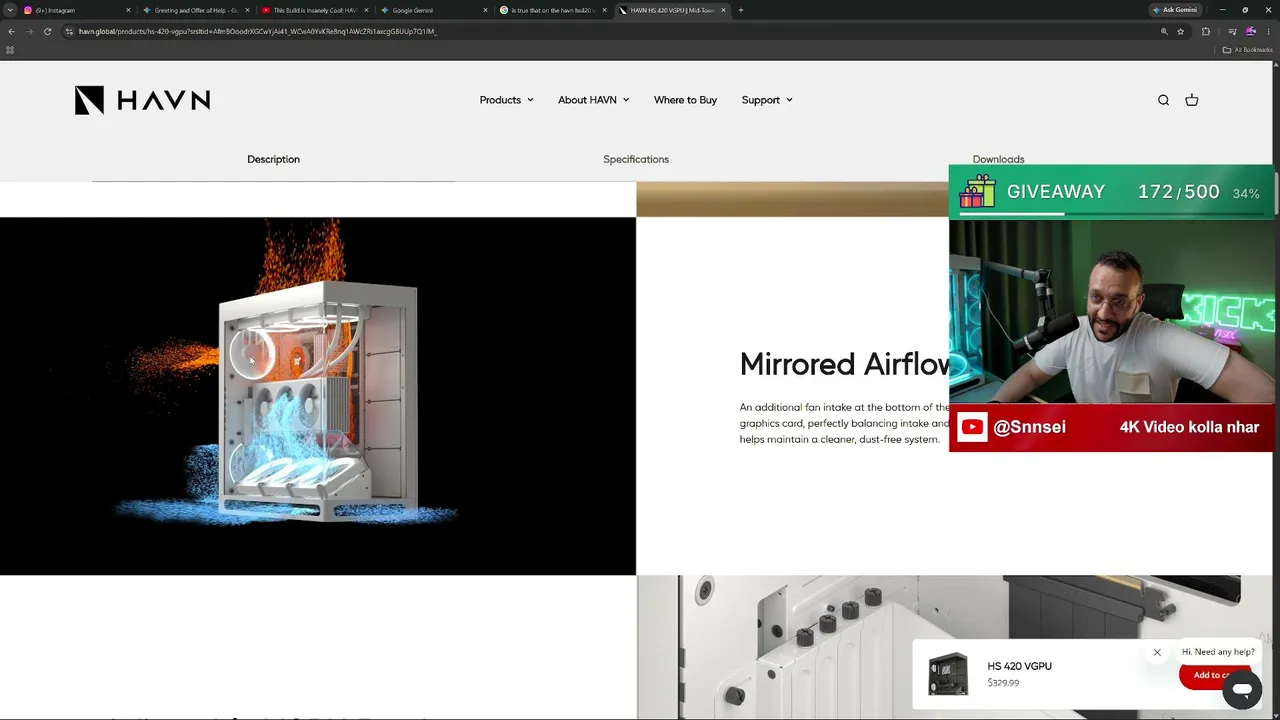
Task: Click the Ask Gemini button
Action: pyautogui.click(x=1175, y=10)
